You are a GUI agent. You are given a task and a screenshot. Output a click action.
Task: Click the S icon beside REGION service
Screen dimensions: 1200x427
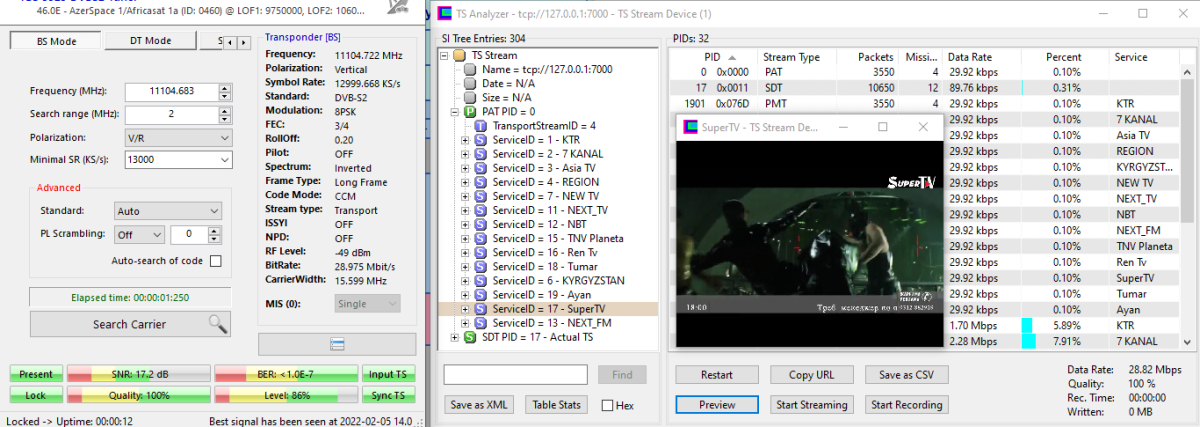pos(481,182)
